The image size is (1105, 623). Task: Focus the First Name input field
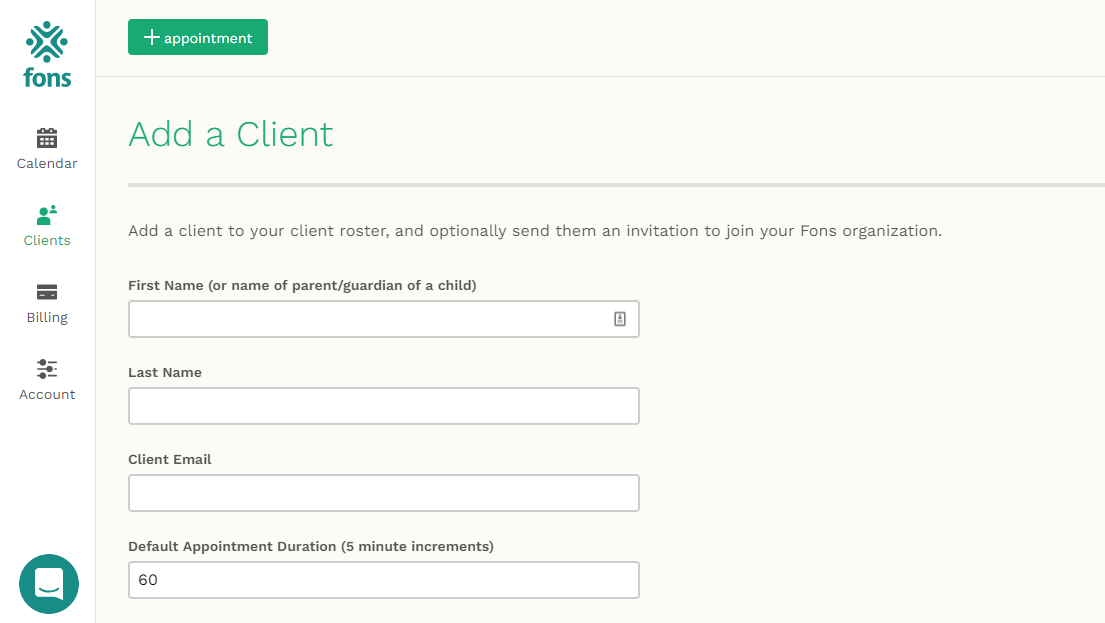(x=368, y=319)
